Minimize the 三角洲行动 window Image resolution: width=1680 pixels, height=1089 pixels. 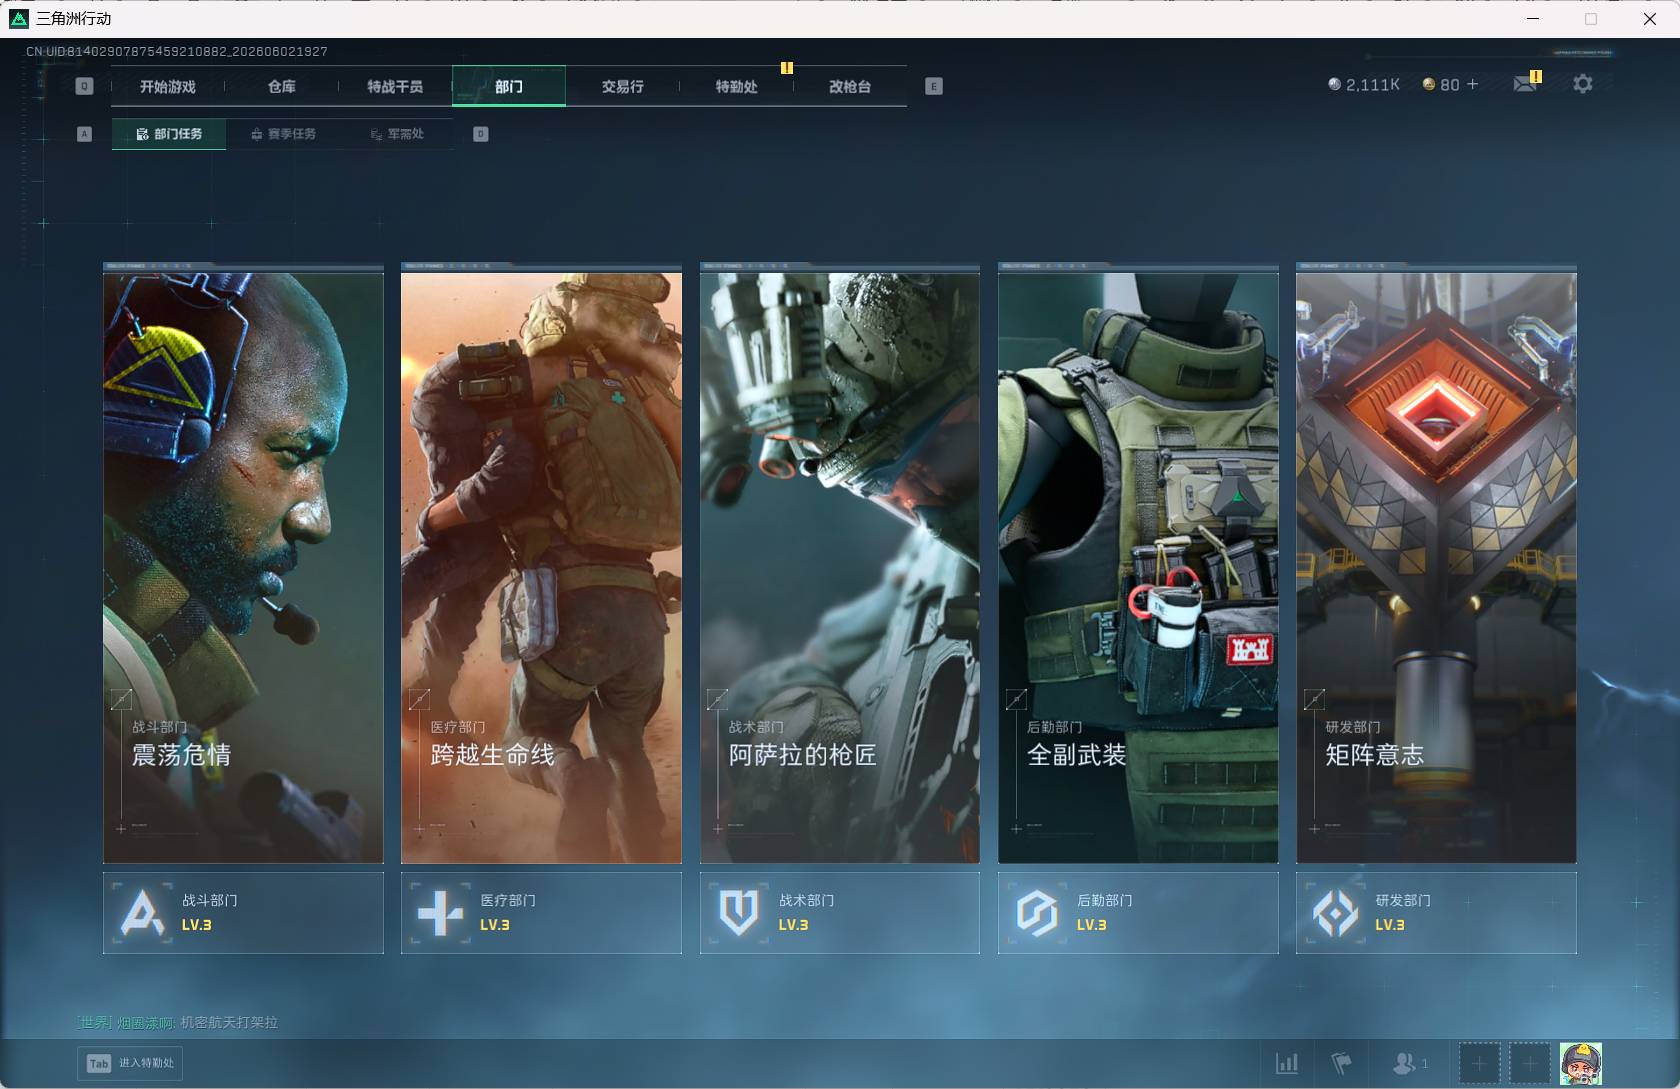tap(1532, 18)
